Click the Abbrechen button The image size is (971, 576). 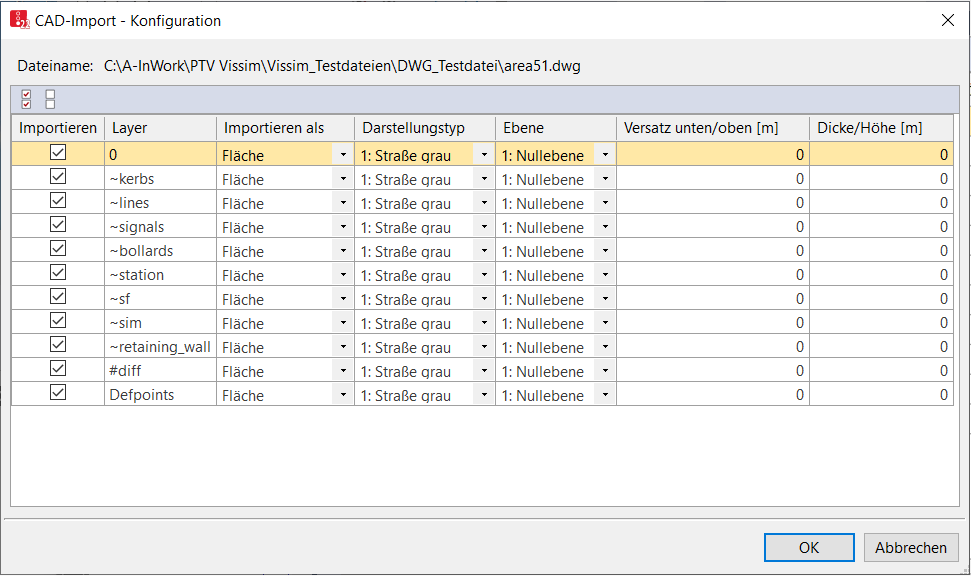click(911, 548)
